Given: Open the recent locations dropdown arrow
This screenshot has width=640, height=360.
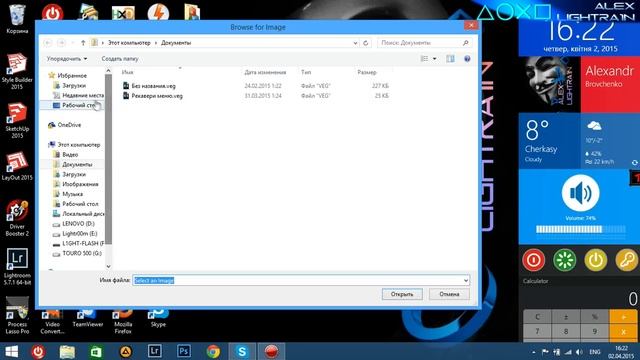Looking at the screenshot, I should coord(72,42).
